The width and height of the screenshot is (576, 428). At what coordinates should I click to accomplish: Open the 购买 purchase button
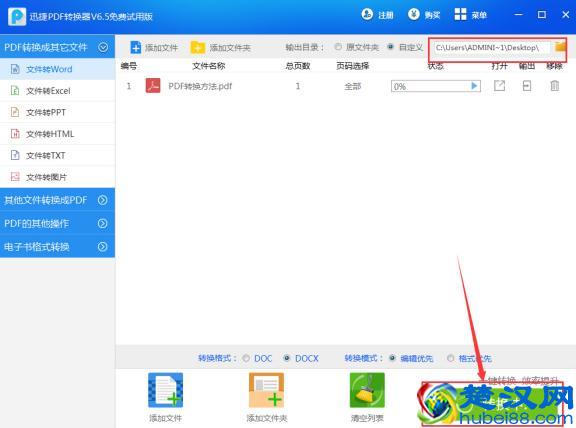(424, 15)
